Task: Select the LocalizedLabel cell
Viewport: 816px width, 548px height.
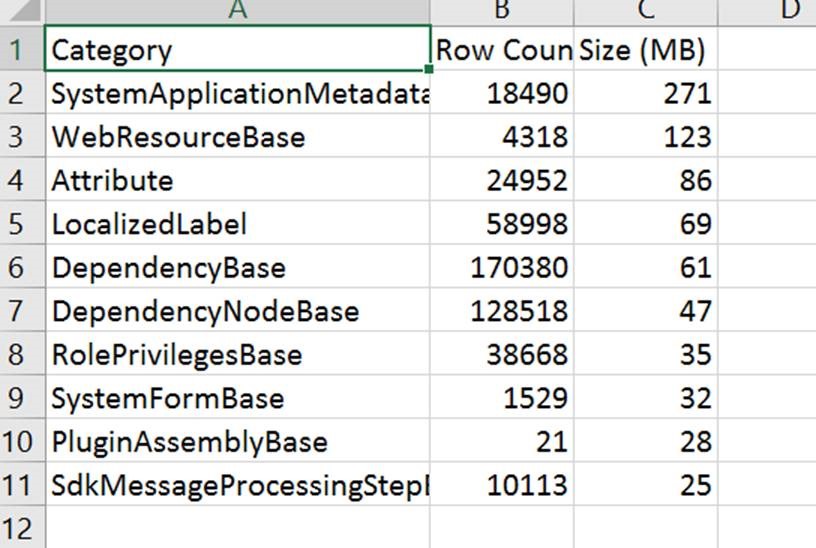Action: click(237, 224)
